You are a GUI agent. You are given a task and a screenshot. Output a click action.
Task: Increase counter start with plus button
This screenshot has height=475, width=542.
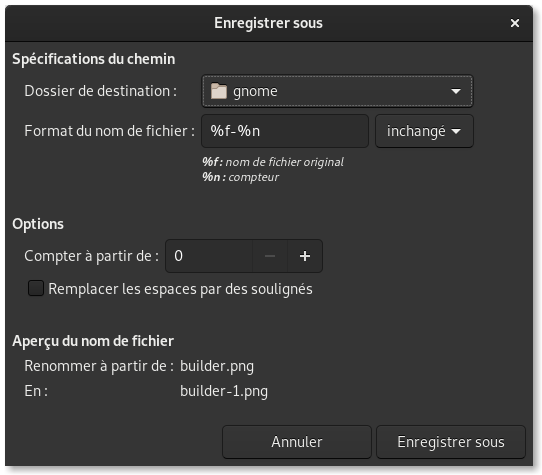[x=305, y=256]
